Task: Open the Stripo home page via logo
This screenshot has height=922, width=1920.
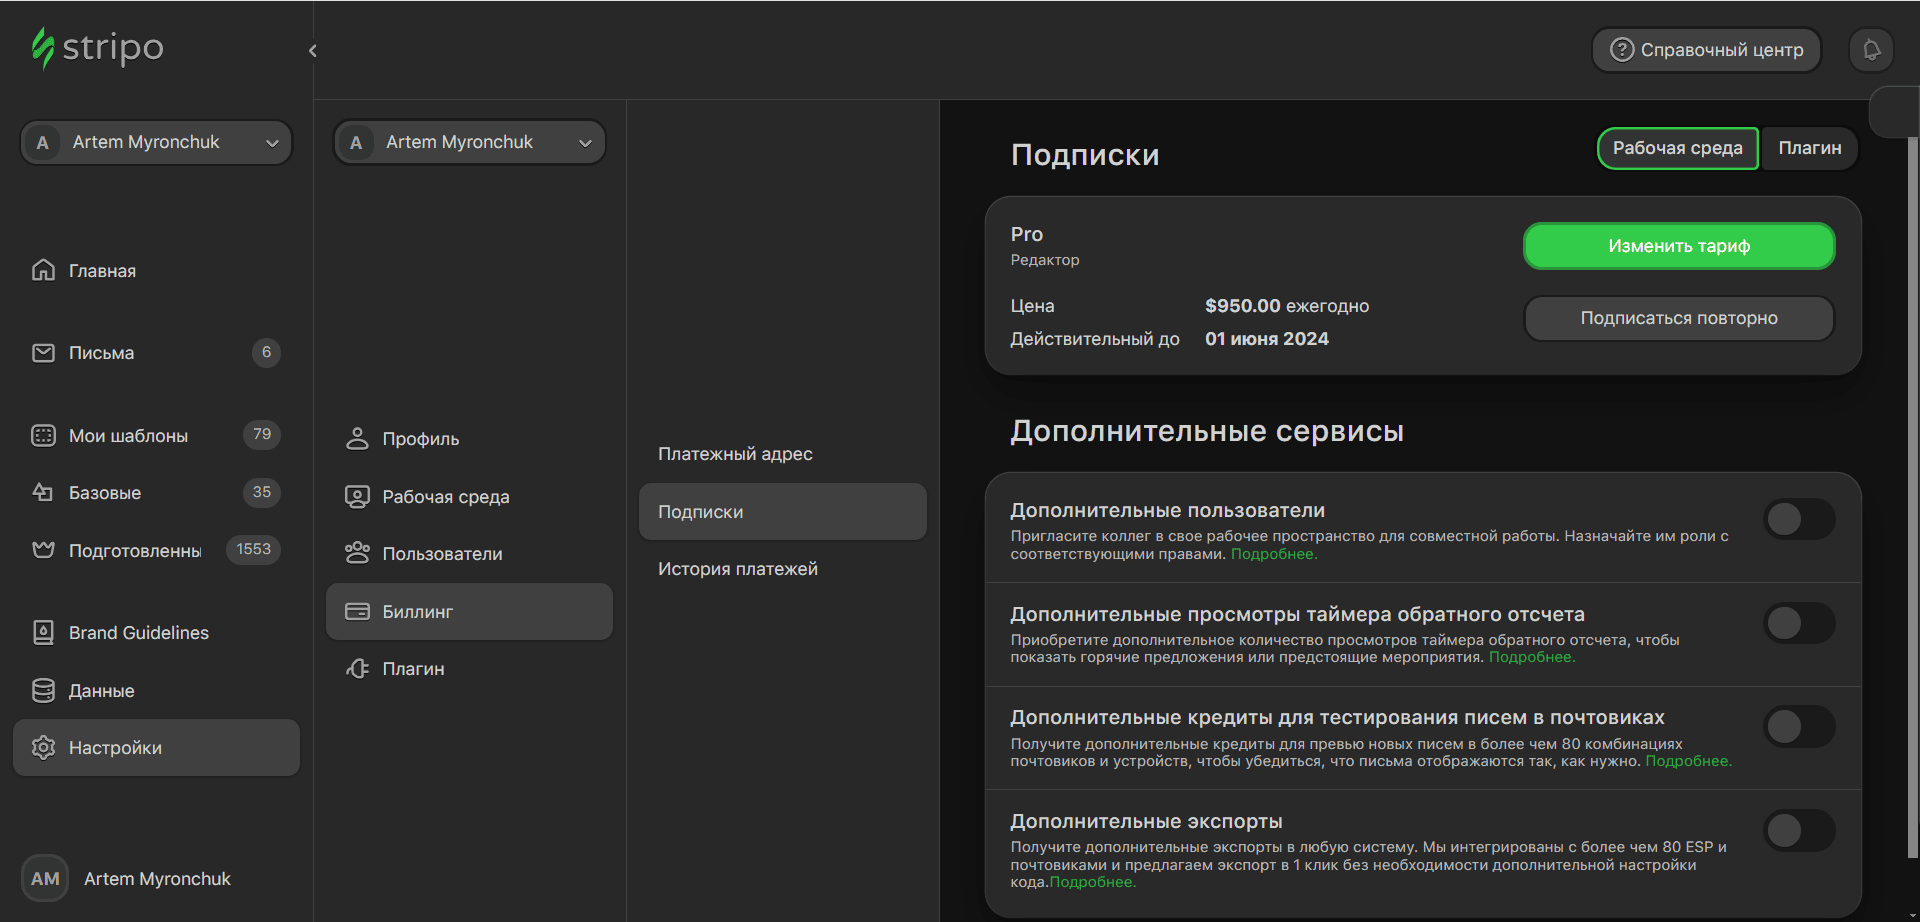Action: [x=97, y=47]
